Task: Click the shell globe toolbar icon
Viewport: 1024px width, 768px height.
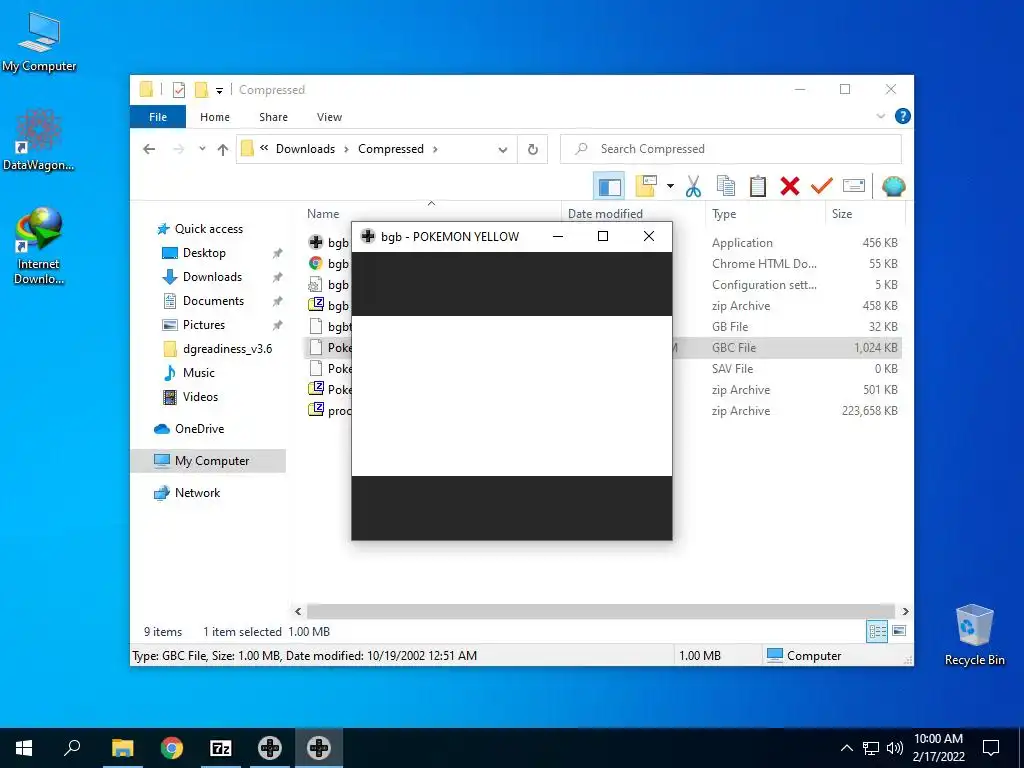Action: tap(893, 186)
